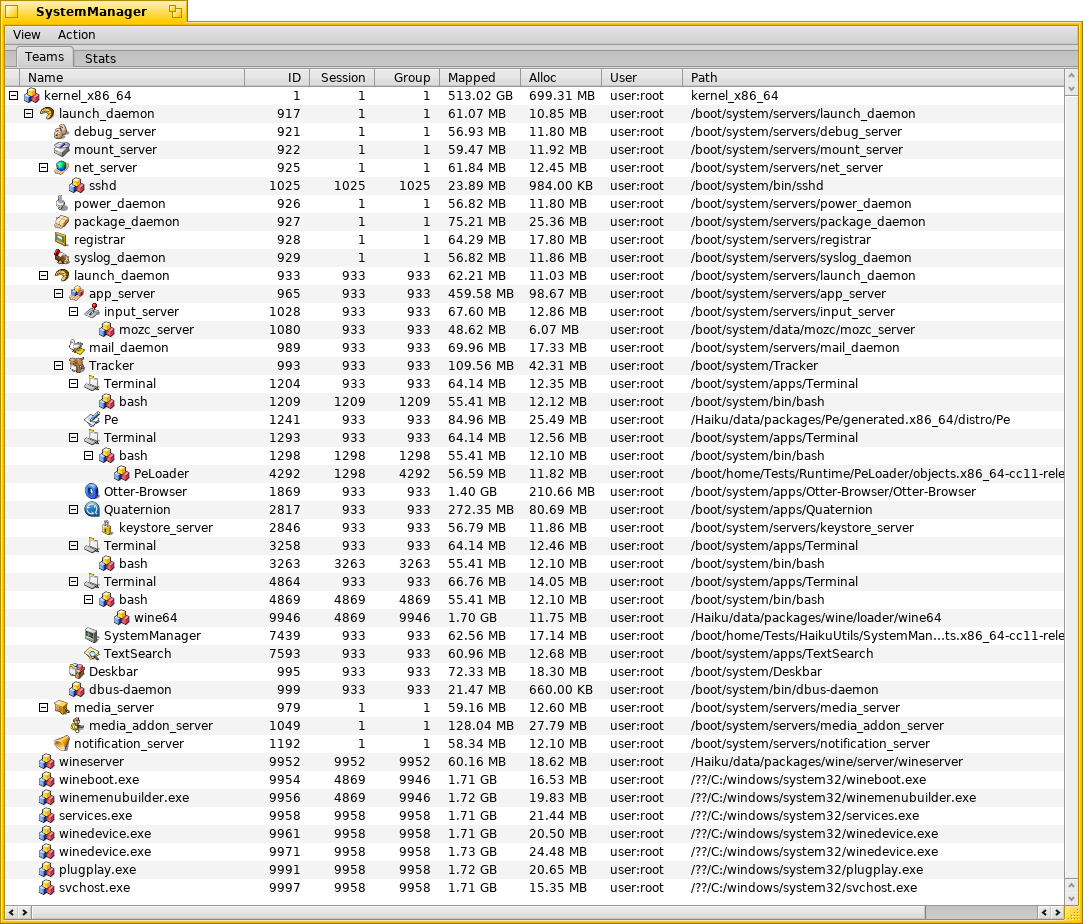Open the View menu

(x=26, y=35)
